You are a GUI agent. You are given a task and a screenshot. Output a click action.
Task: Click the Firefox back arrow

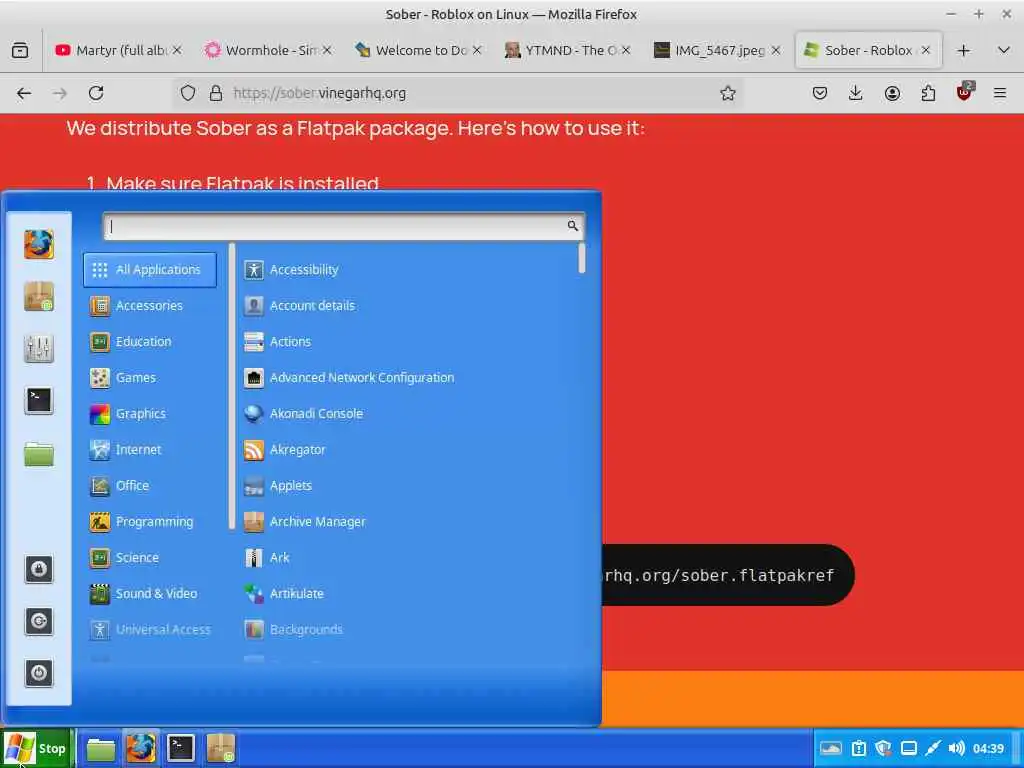(24, 93)
